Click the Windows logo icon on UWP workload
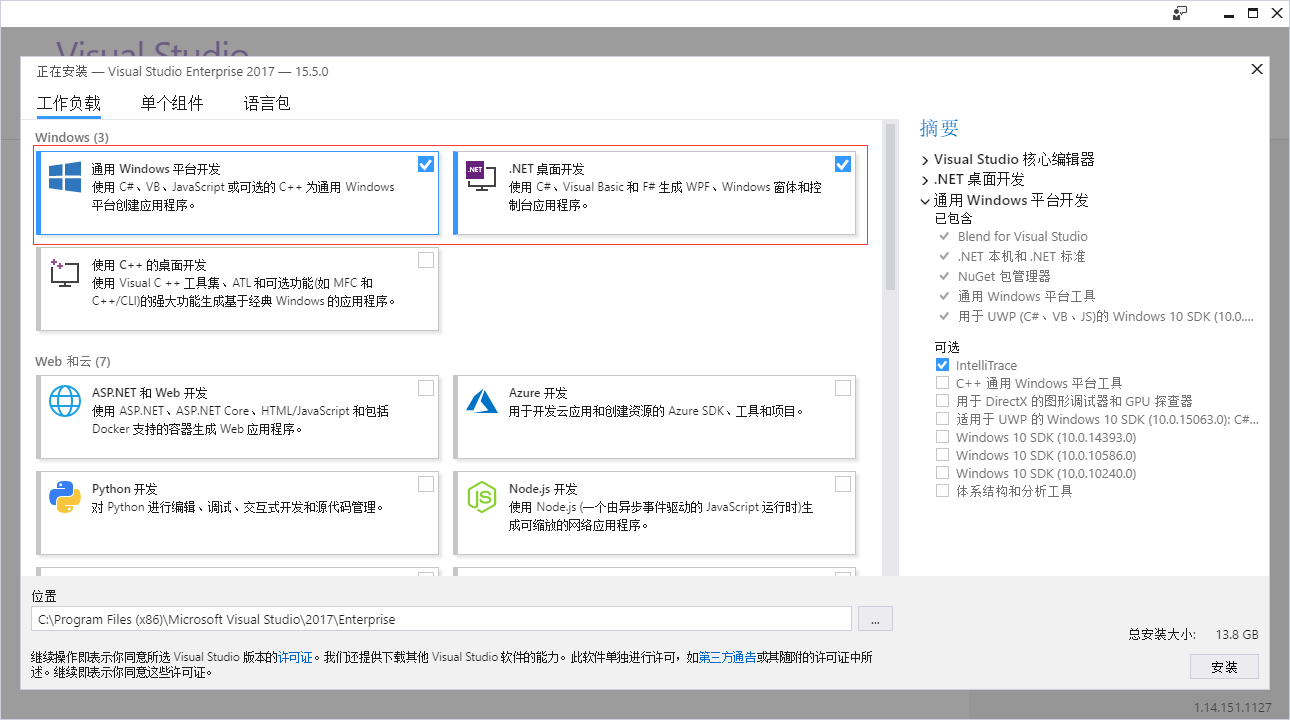The height and width of the screenshot is (720, 1290). pos(65,177)
